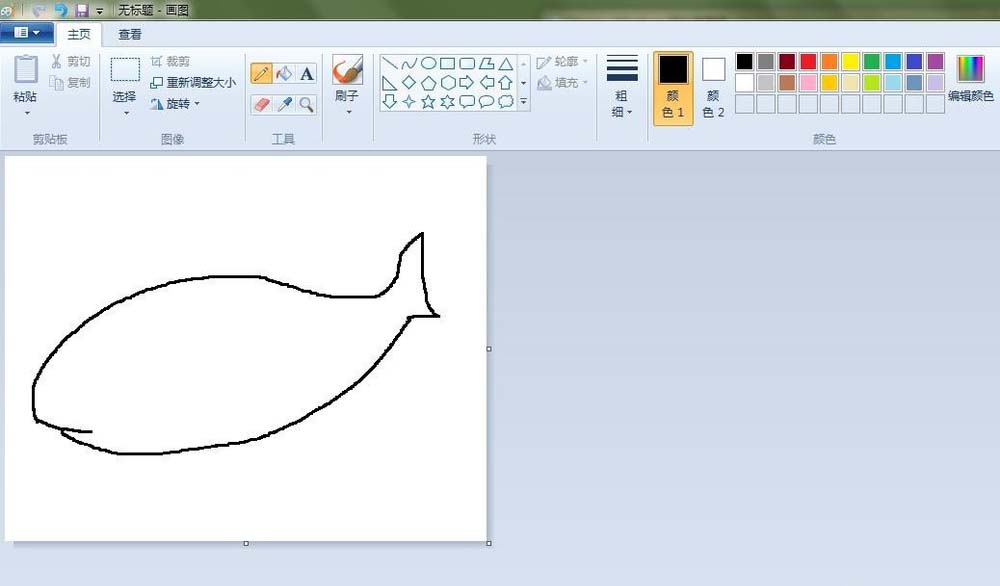Click the Save icon in title bar
The height and width of the screenshot is (586, 1000).
pos(82,10)
